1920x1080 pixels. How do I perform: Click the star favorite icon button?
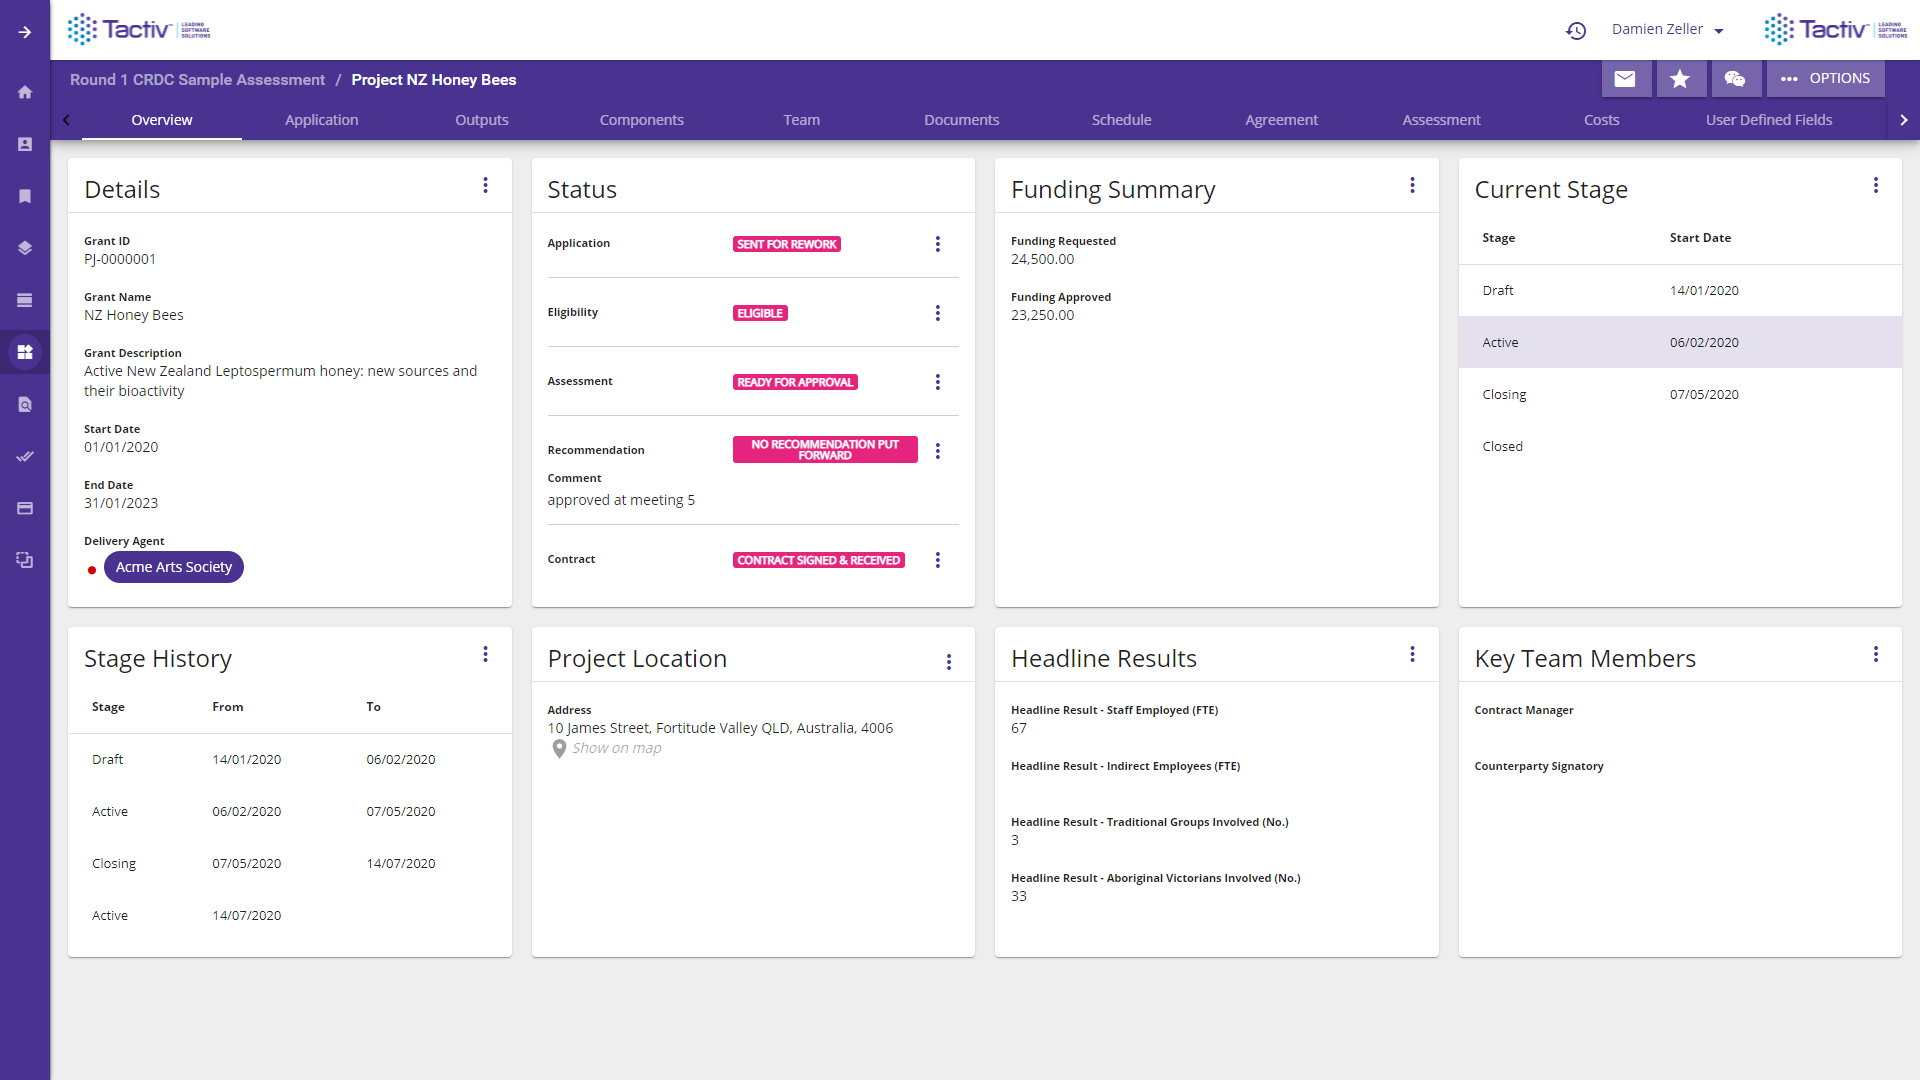pyautogui.click(x=1680, y=79)
